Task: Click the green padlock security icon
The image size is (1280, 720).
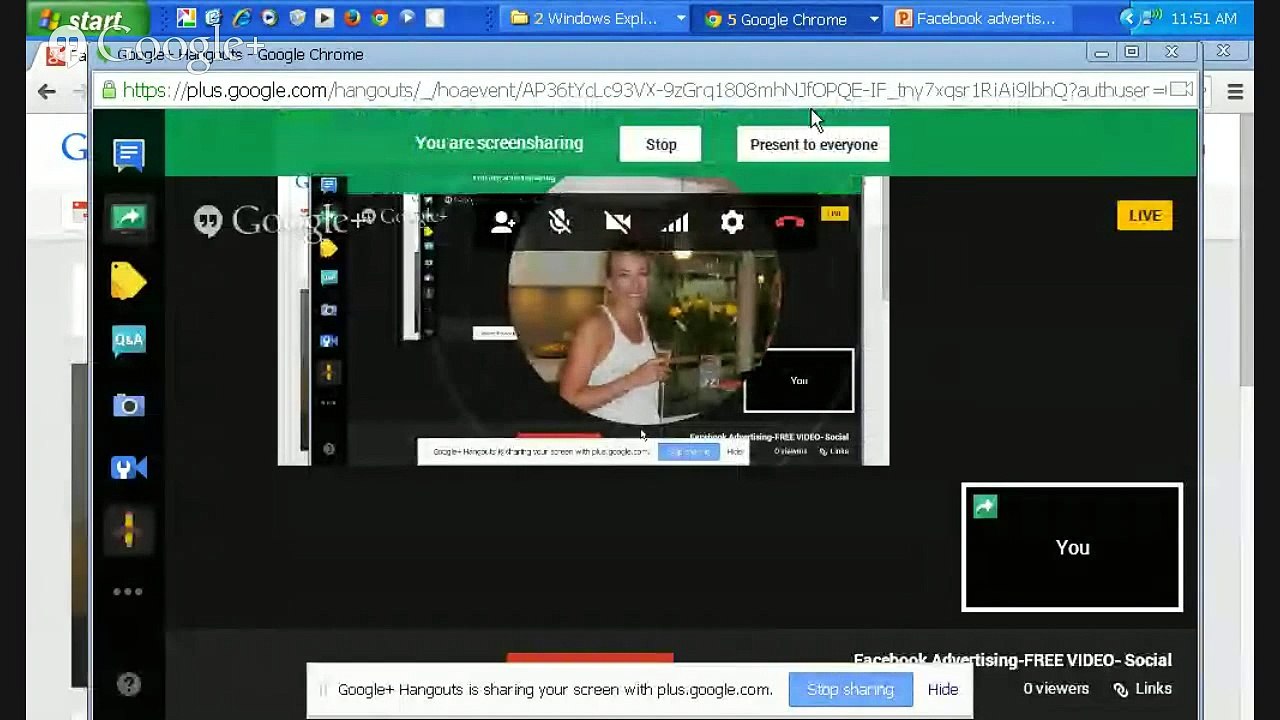Action: 109,90
